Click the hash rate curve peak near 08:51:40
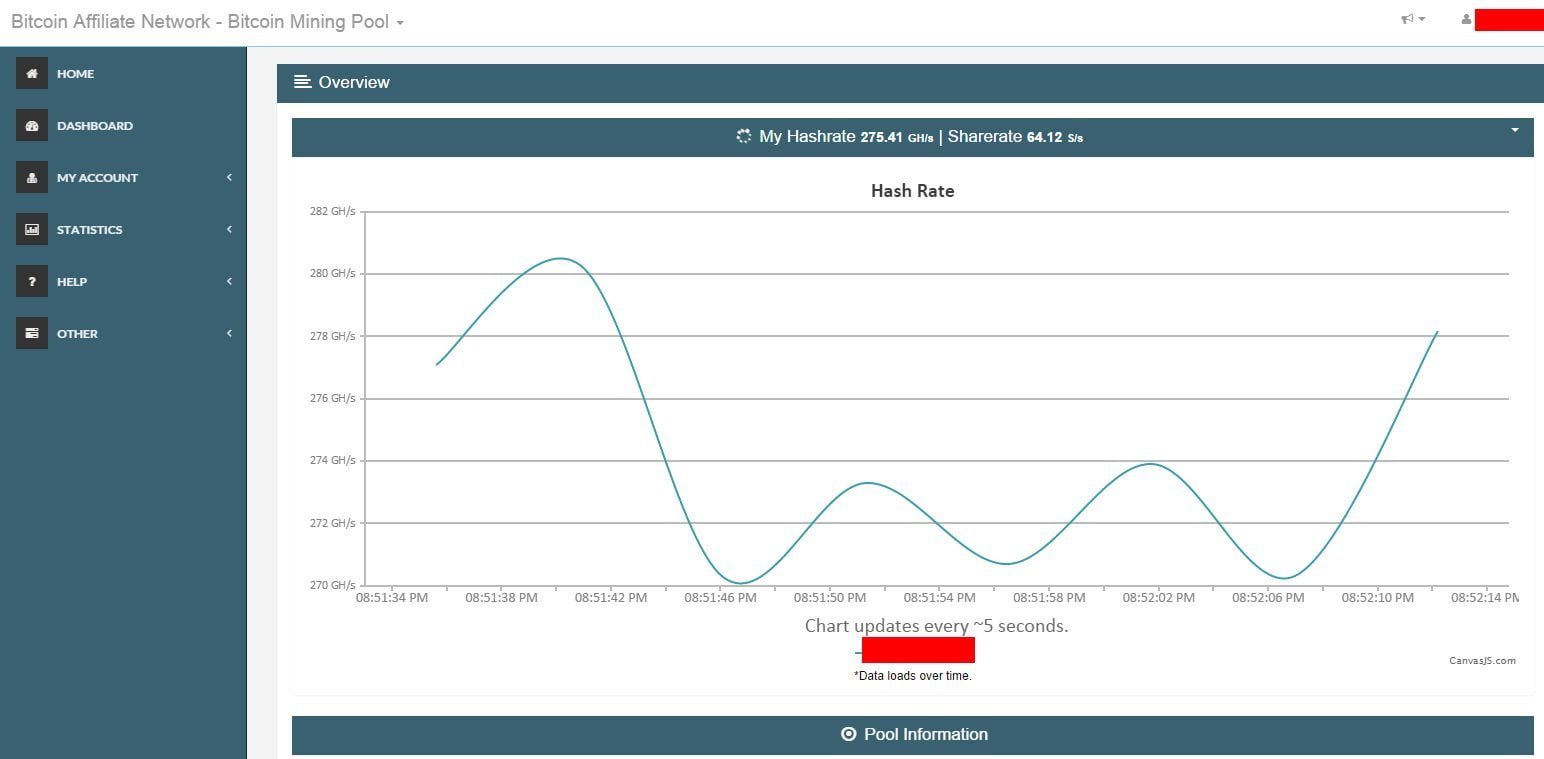 560,259
